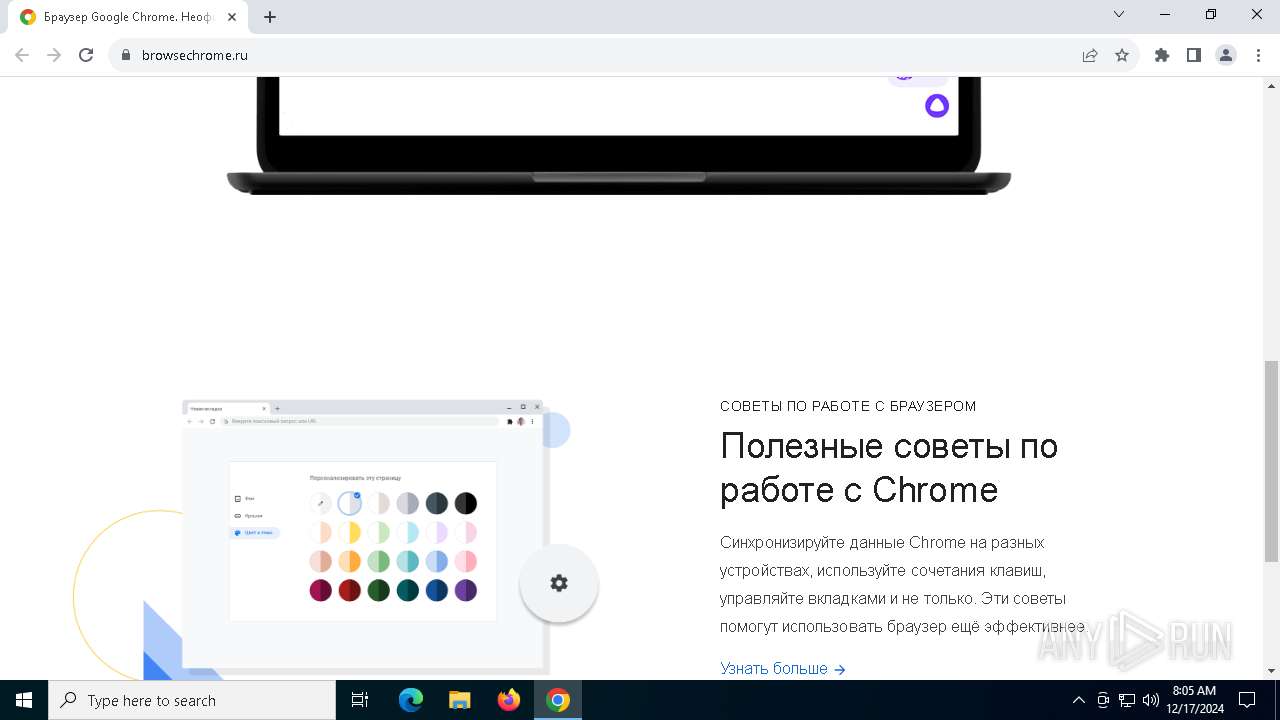Open File Explorer from the taskbar
1280x720 pixels.
460,700
